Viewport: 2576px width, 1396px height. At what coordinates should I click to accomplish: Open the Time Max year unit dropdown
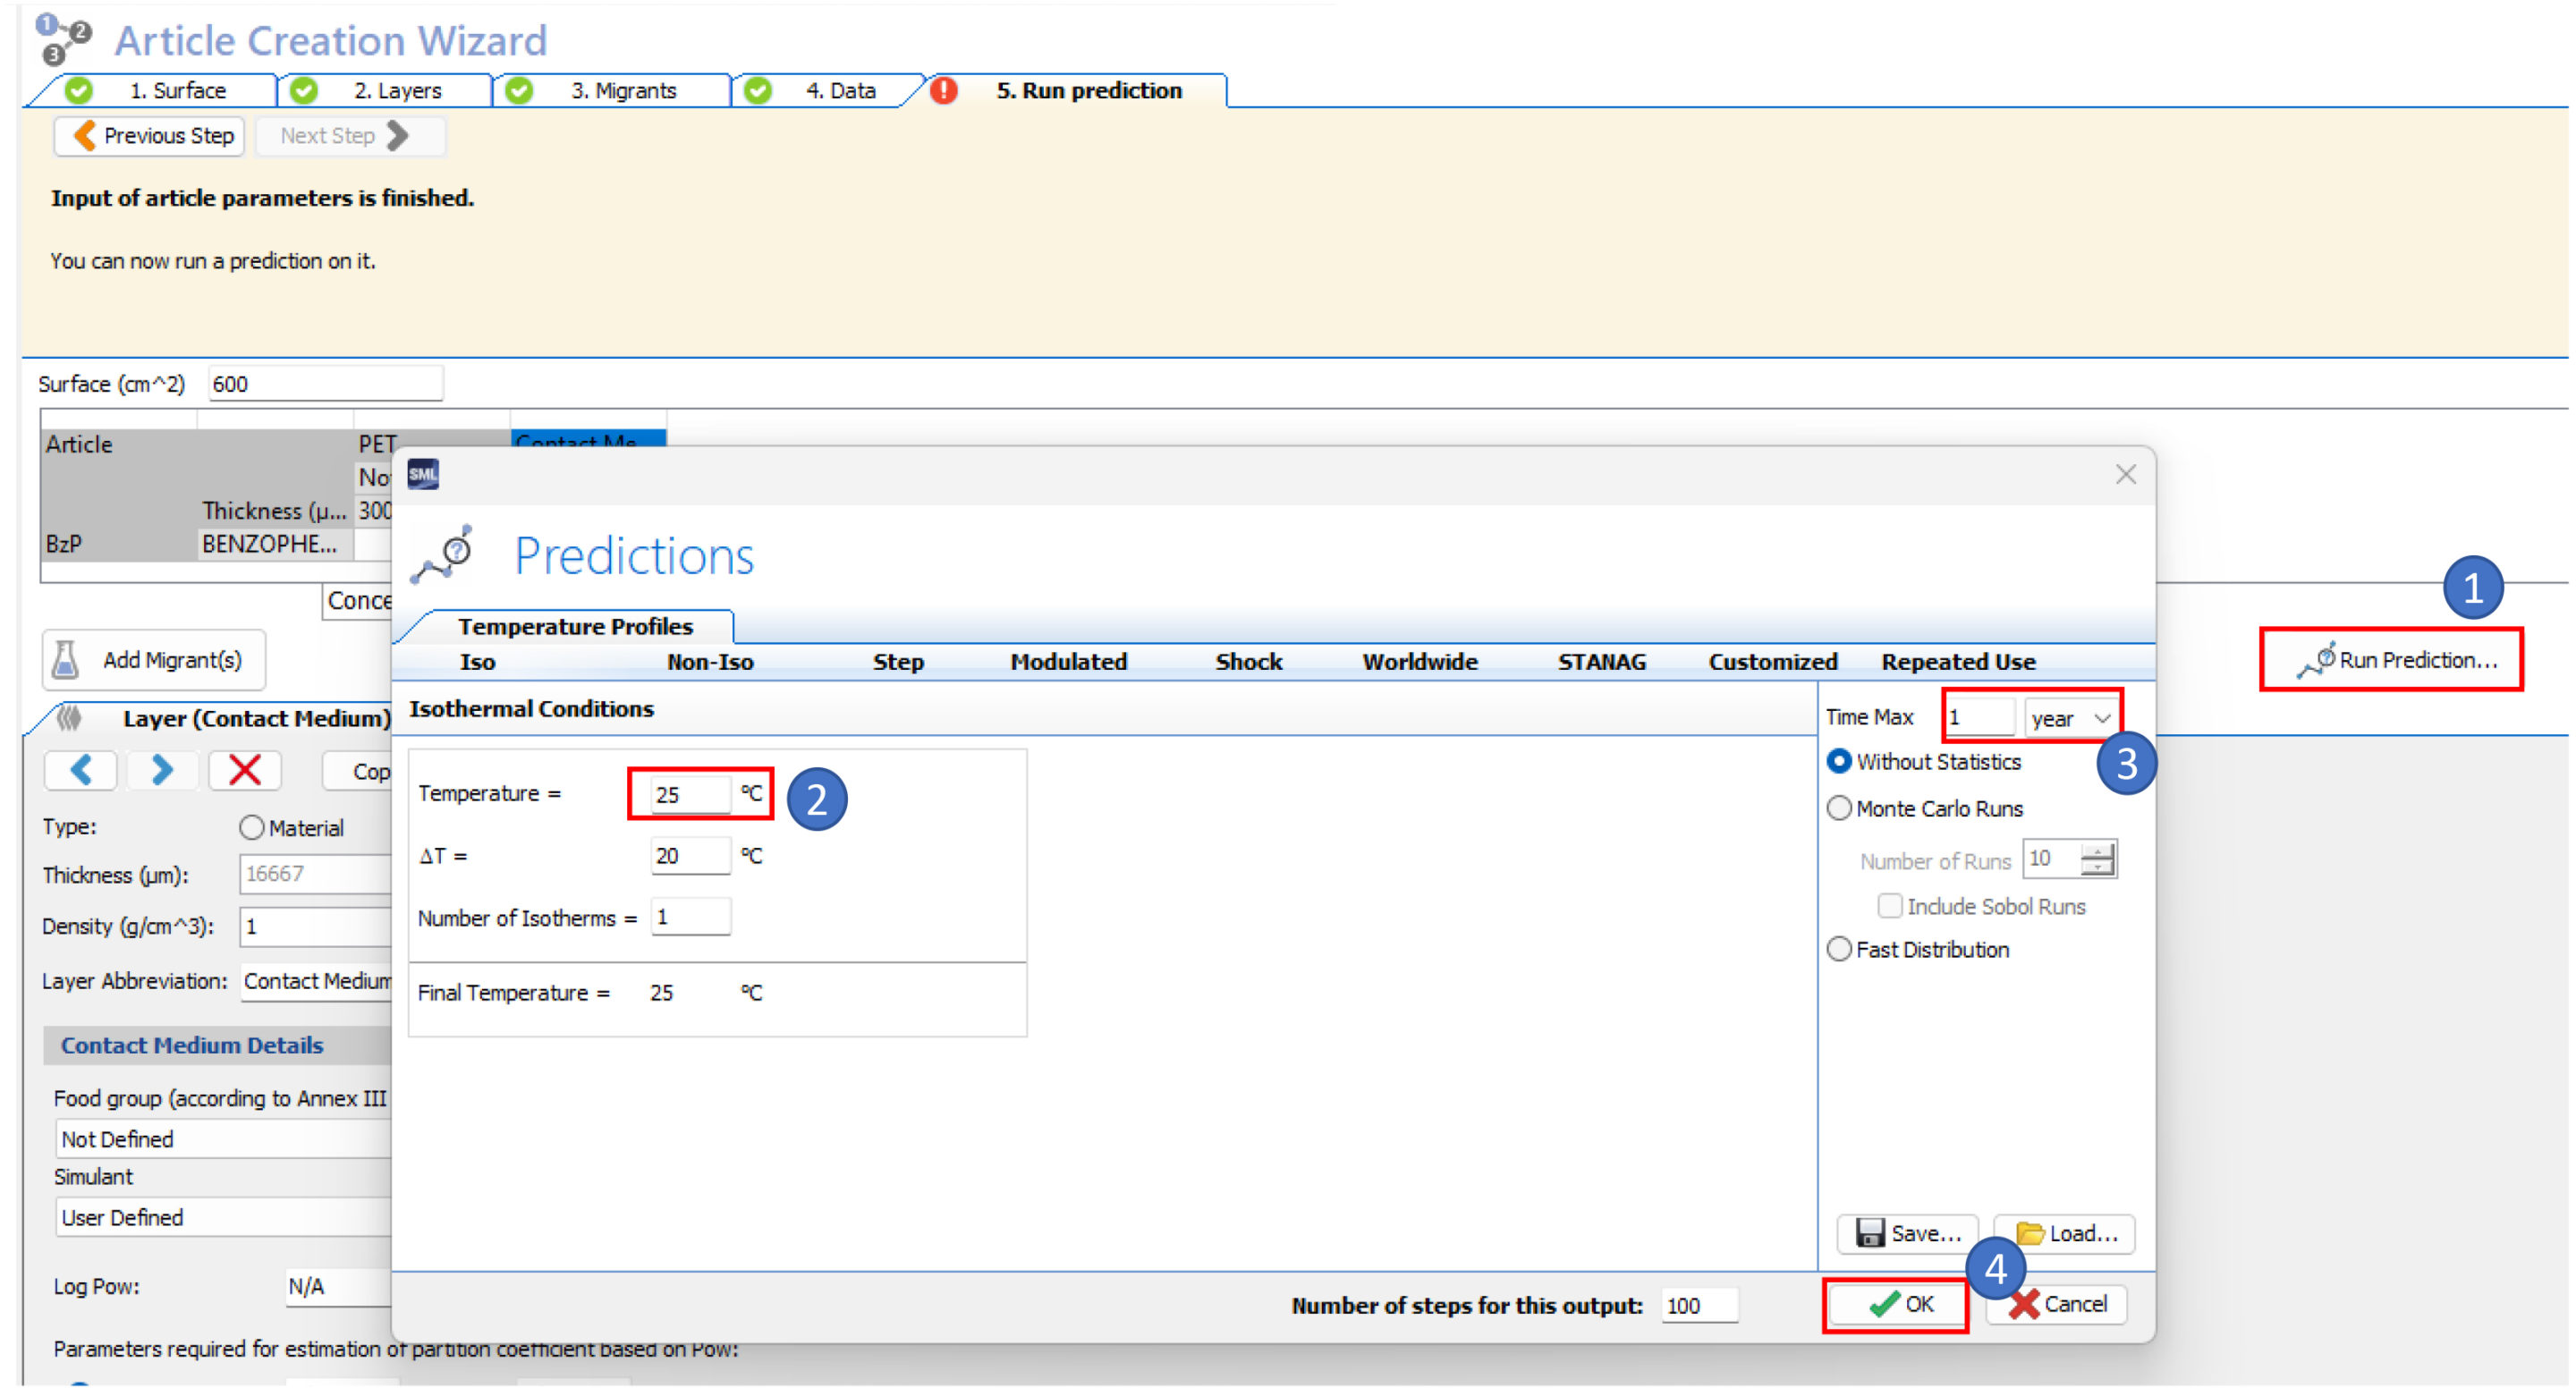tap(2071, 718)
